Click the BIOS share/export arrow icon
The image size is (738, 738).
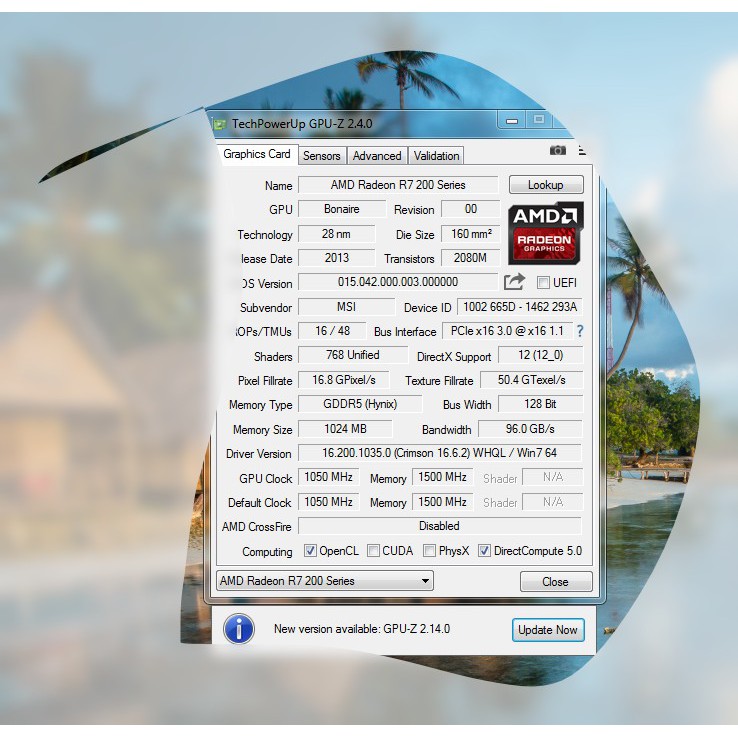coord(514,282)
